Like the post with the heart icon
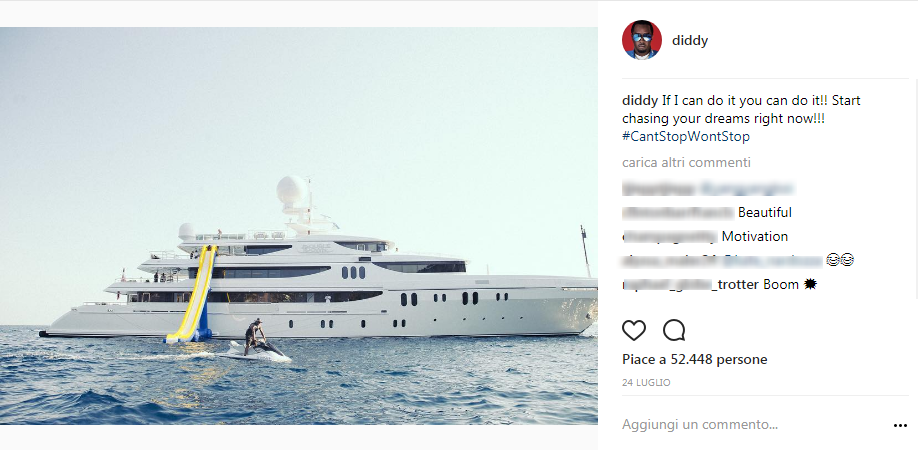 pyautogui.click(x=634, y=331)
